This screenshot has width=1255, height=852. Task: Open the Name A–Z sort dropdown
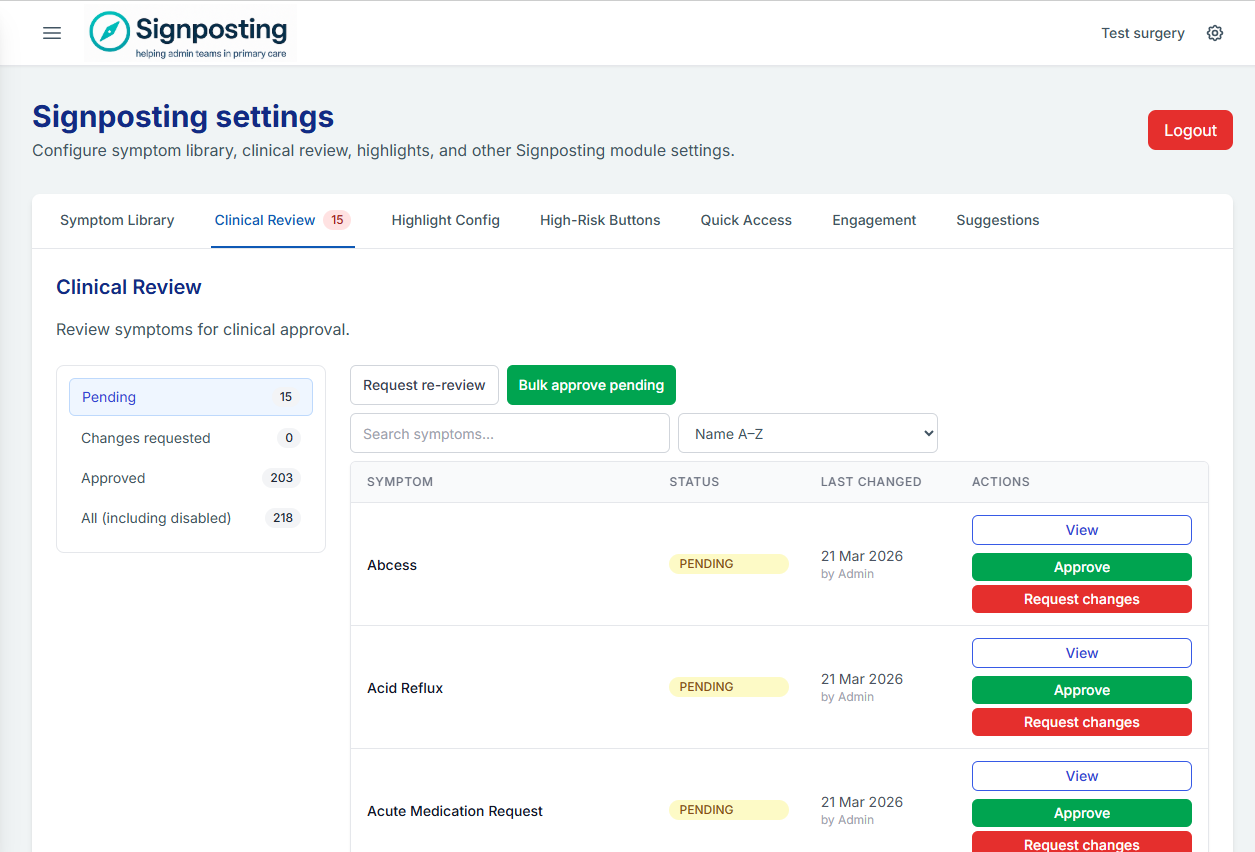pyautogui.click(x=807, y=433)
